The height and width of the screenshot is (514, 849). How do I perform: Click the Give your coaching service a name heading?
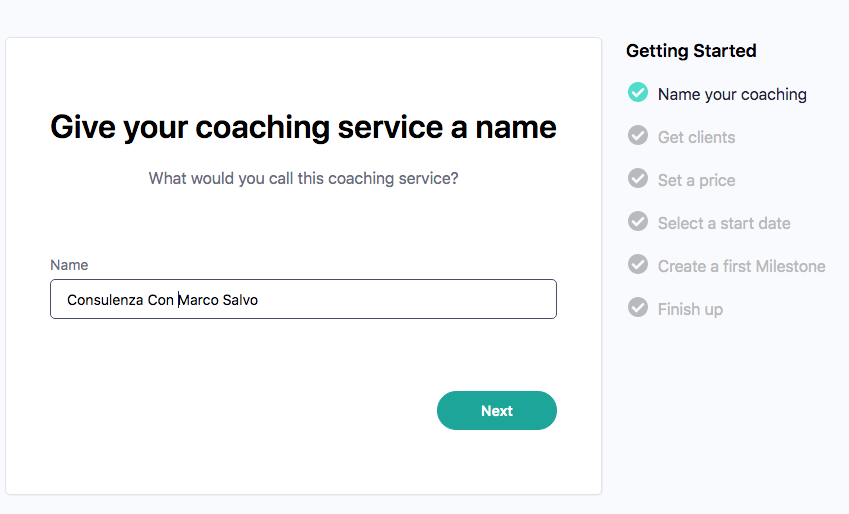coord(303,128)
